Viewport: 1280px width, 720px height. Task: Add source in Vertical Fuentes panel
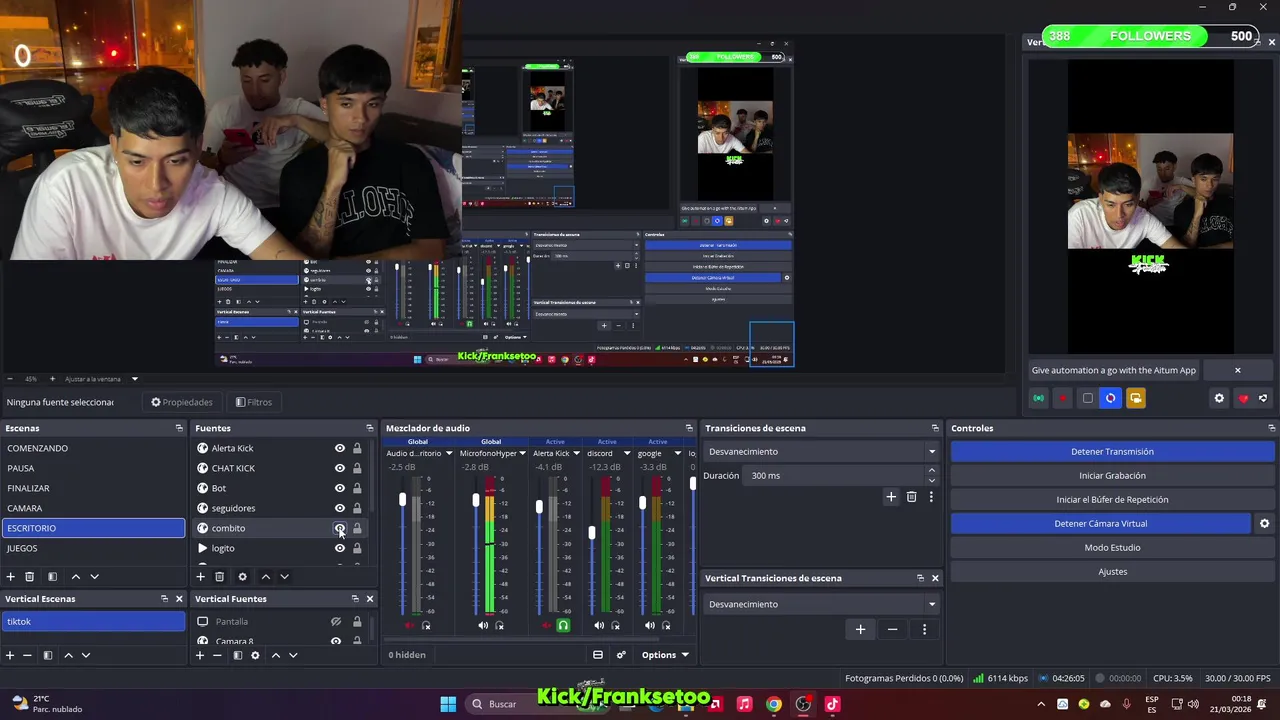(x=200, y=655)
